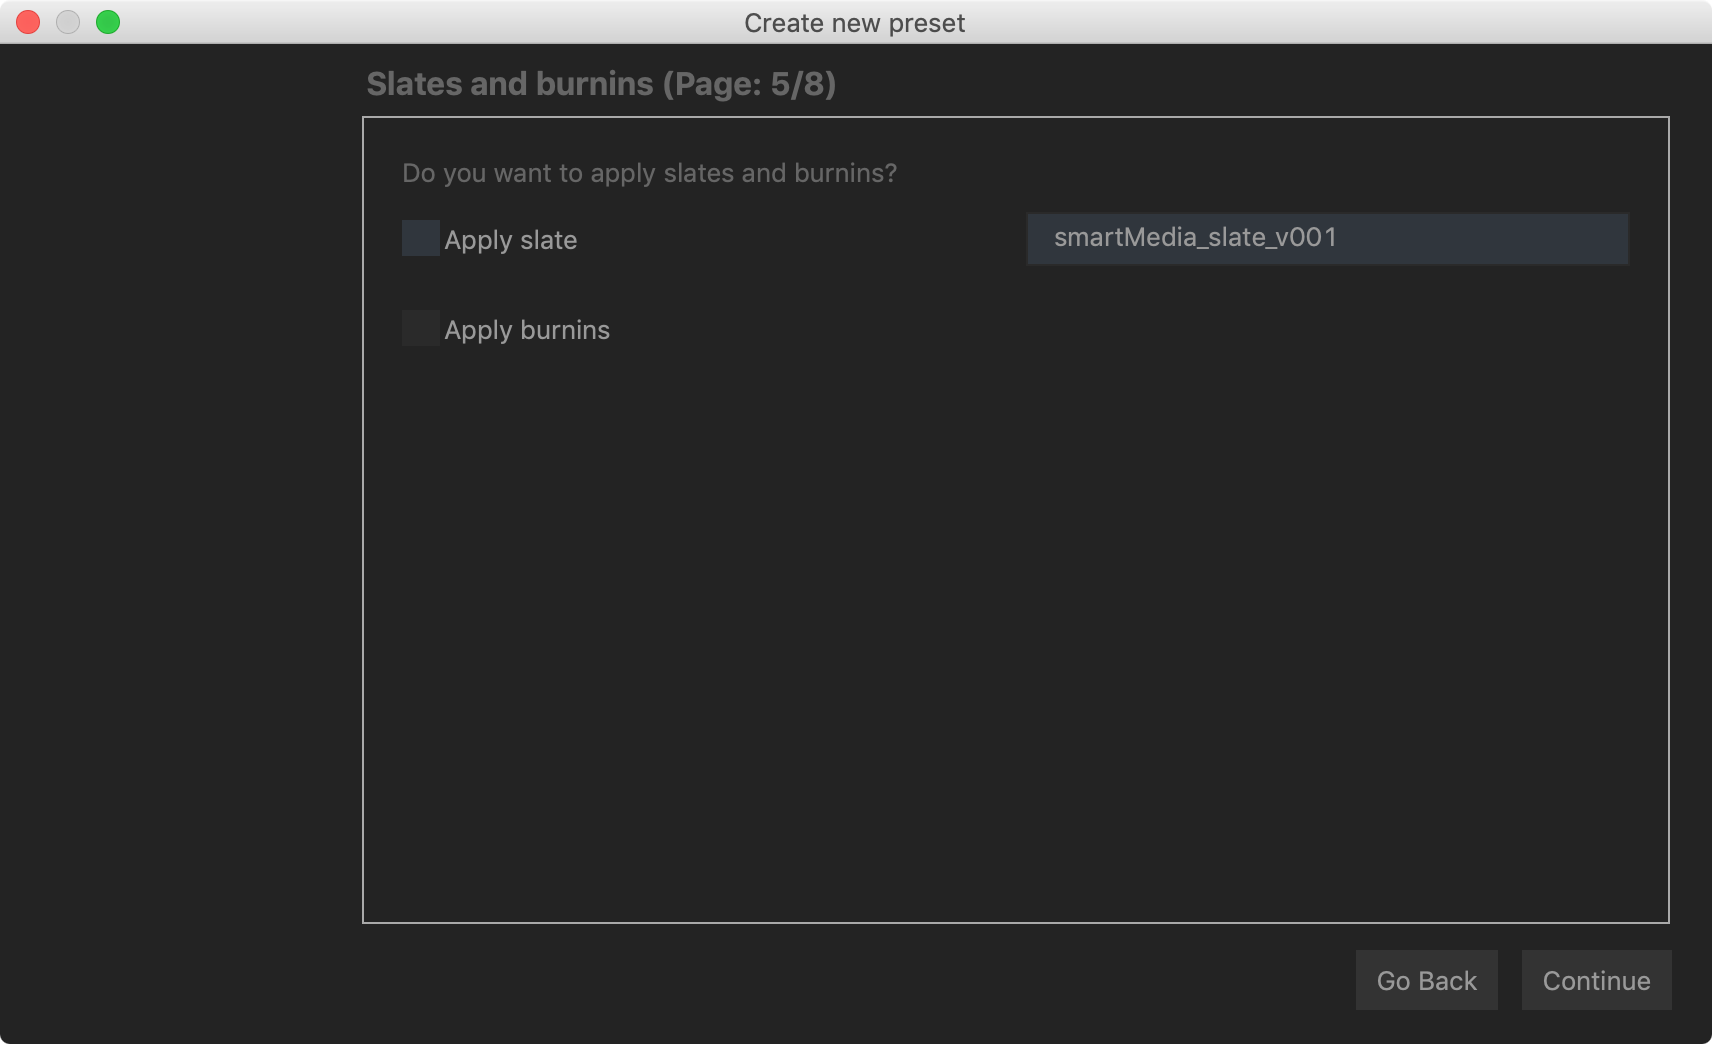This screenshot has width=1712, height=1044.
Task: Click the green zoom window button
Action: click(108, 22)
